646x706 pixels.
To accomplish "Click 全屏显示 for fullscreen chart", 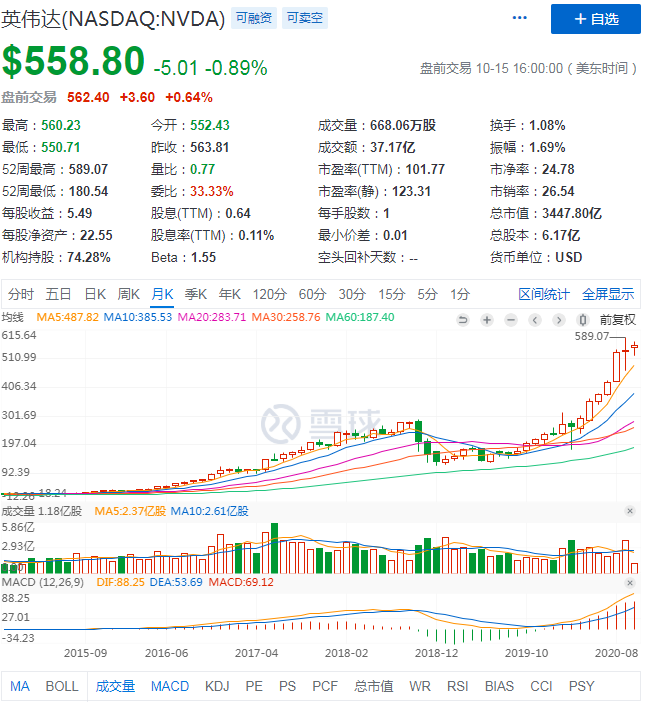I will click(608, 294).
